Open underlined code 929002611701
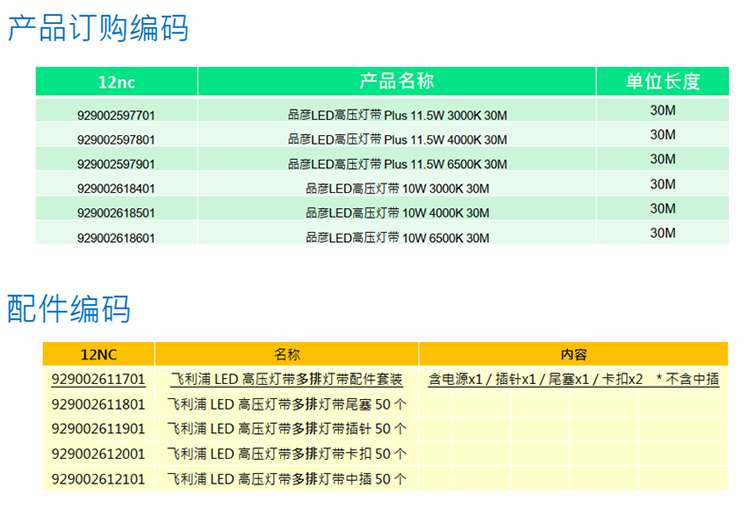This screenshot has height=531, width=750. click(98, 379)
